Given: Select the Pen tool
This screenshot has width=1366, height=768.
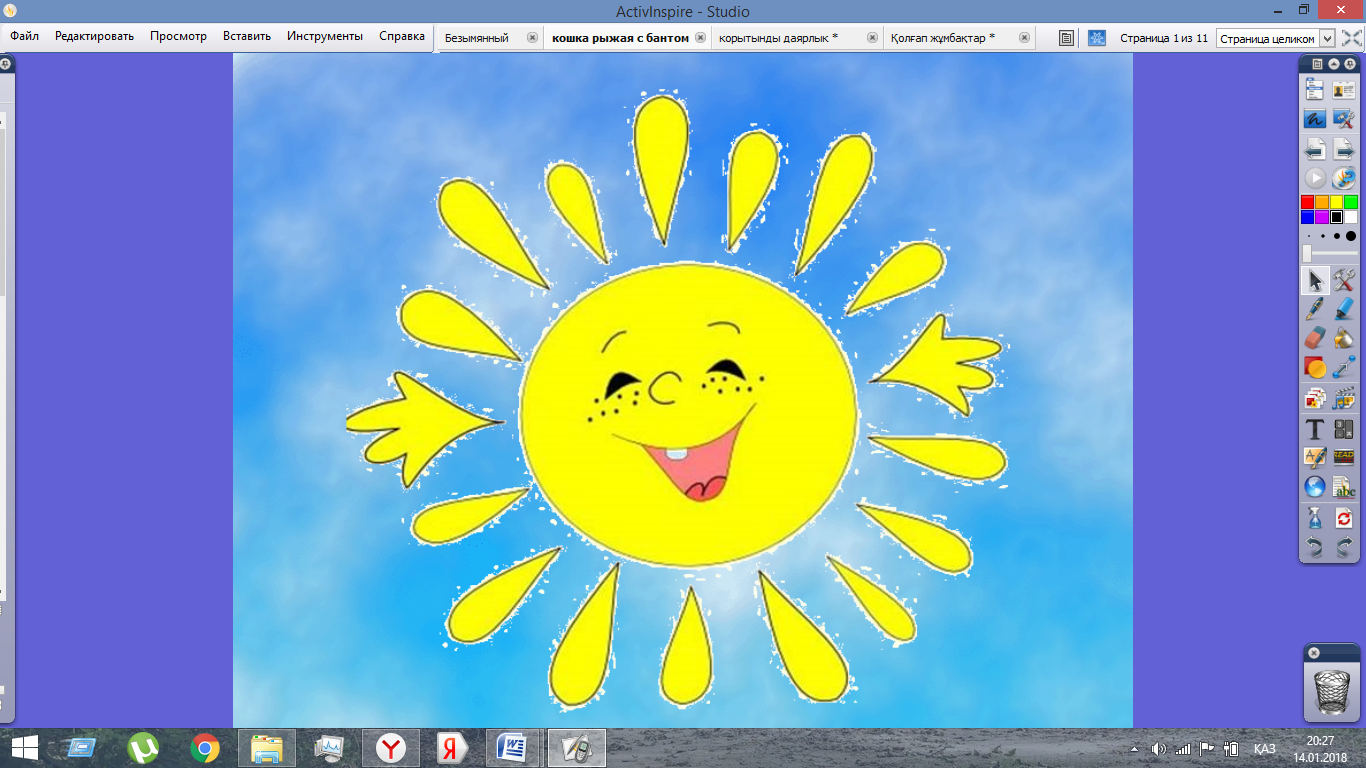Looking at the screenshot, I should pos(1315,309).
